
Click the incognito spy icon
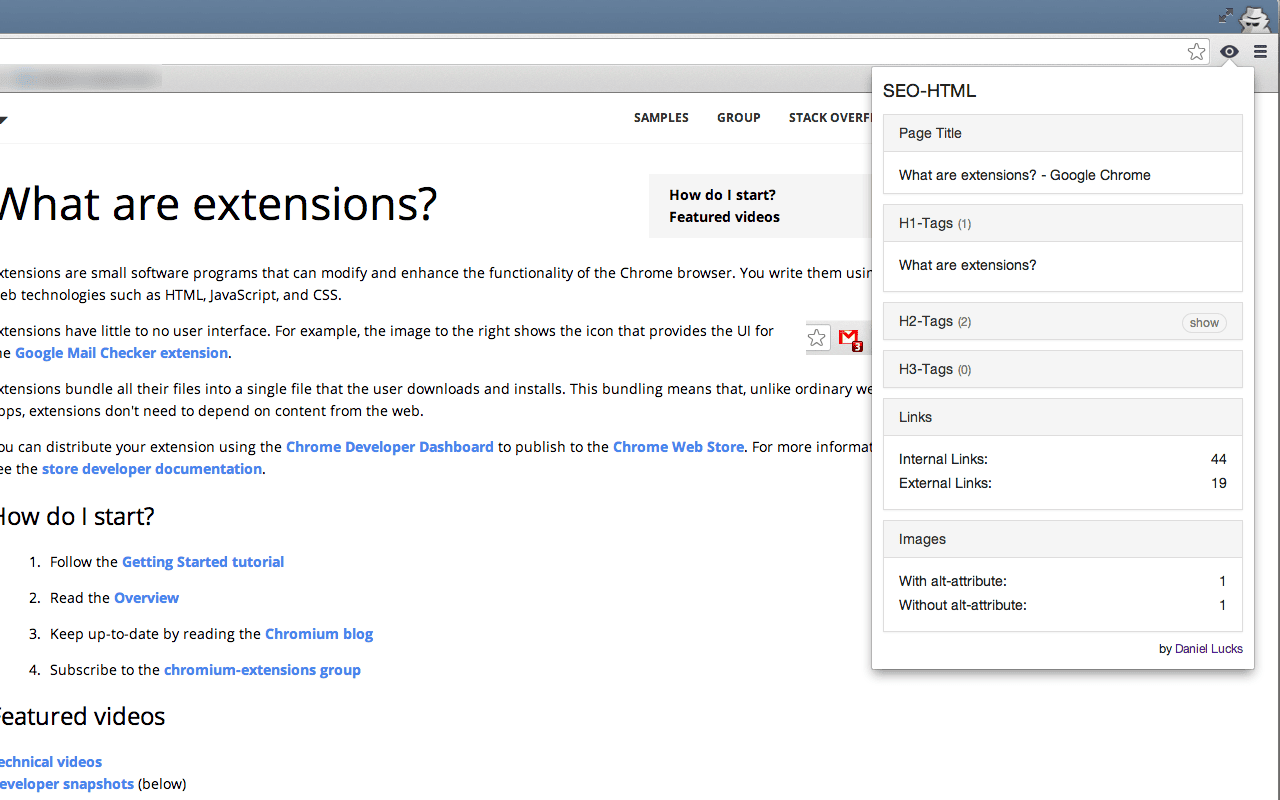click(1254, 17)
